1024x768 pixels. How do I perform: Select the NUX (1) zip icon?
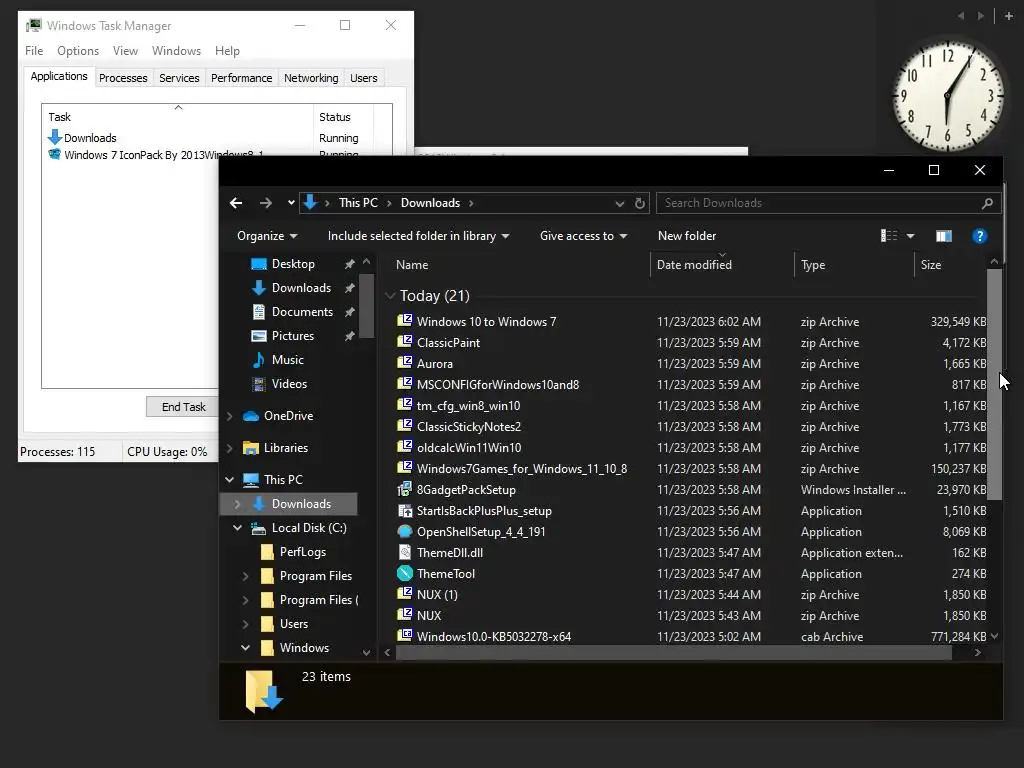click(405, 594)
